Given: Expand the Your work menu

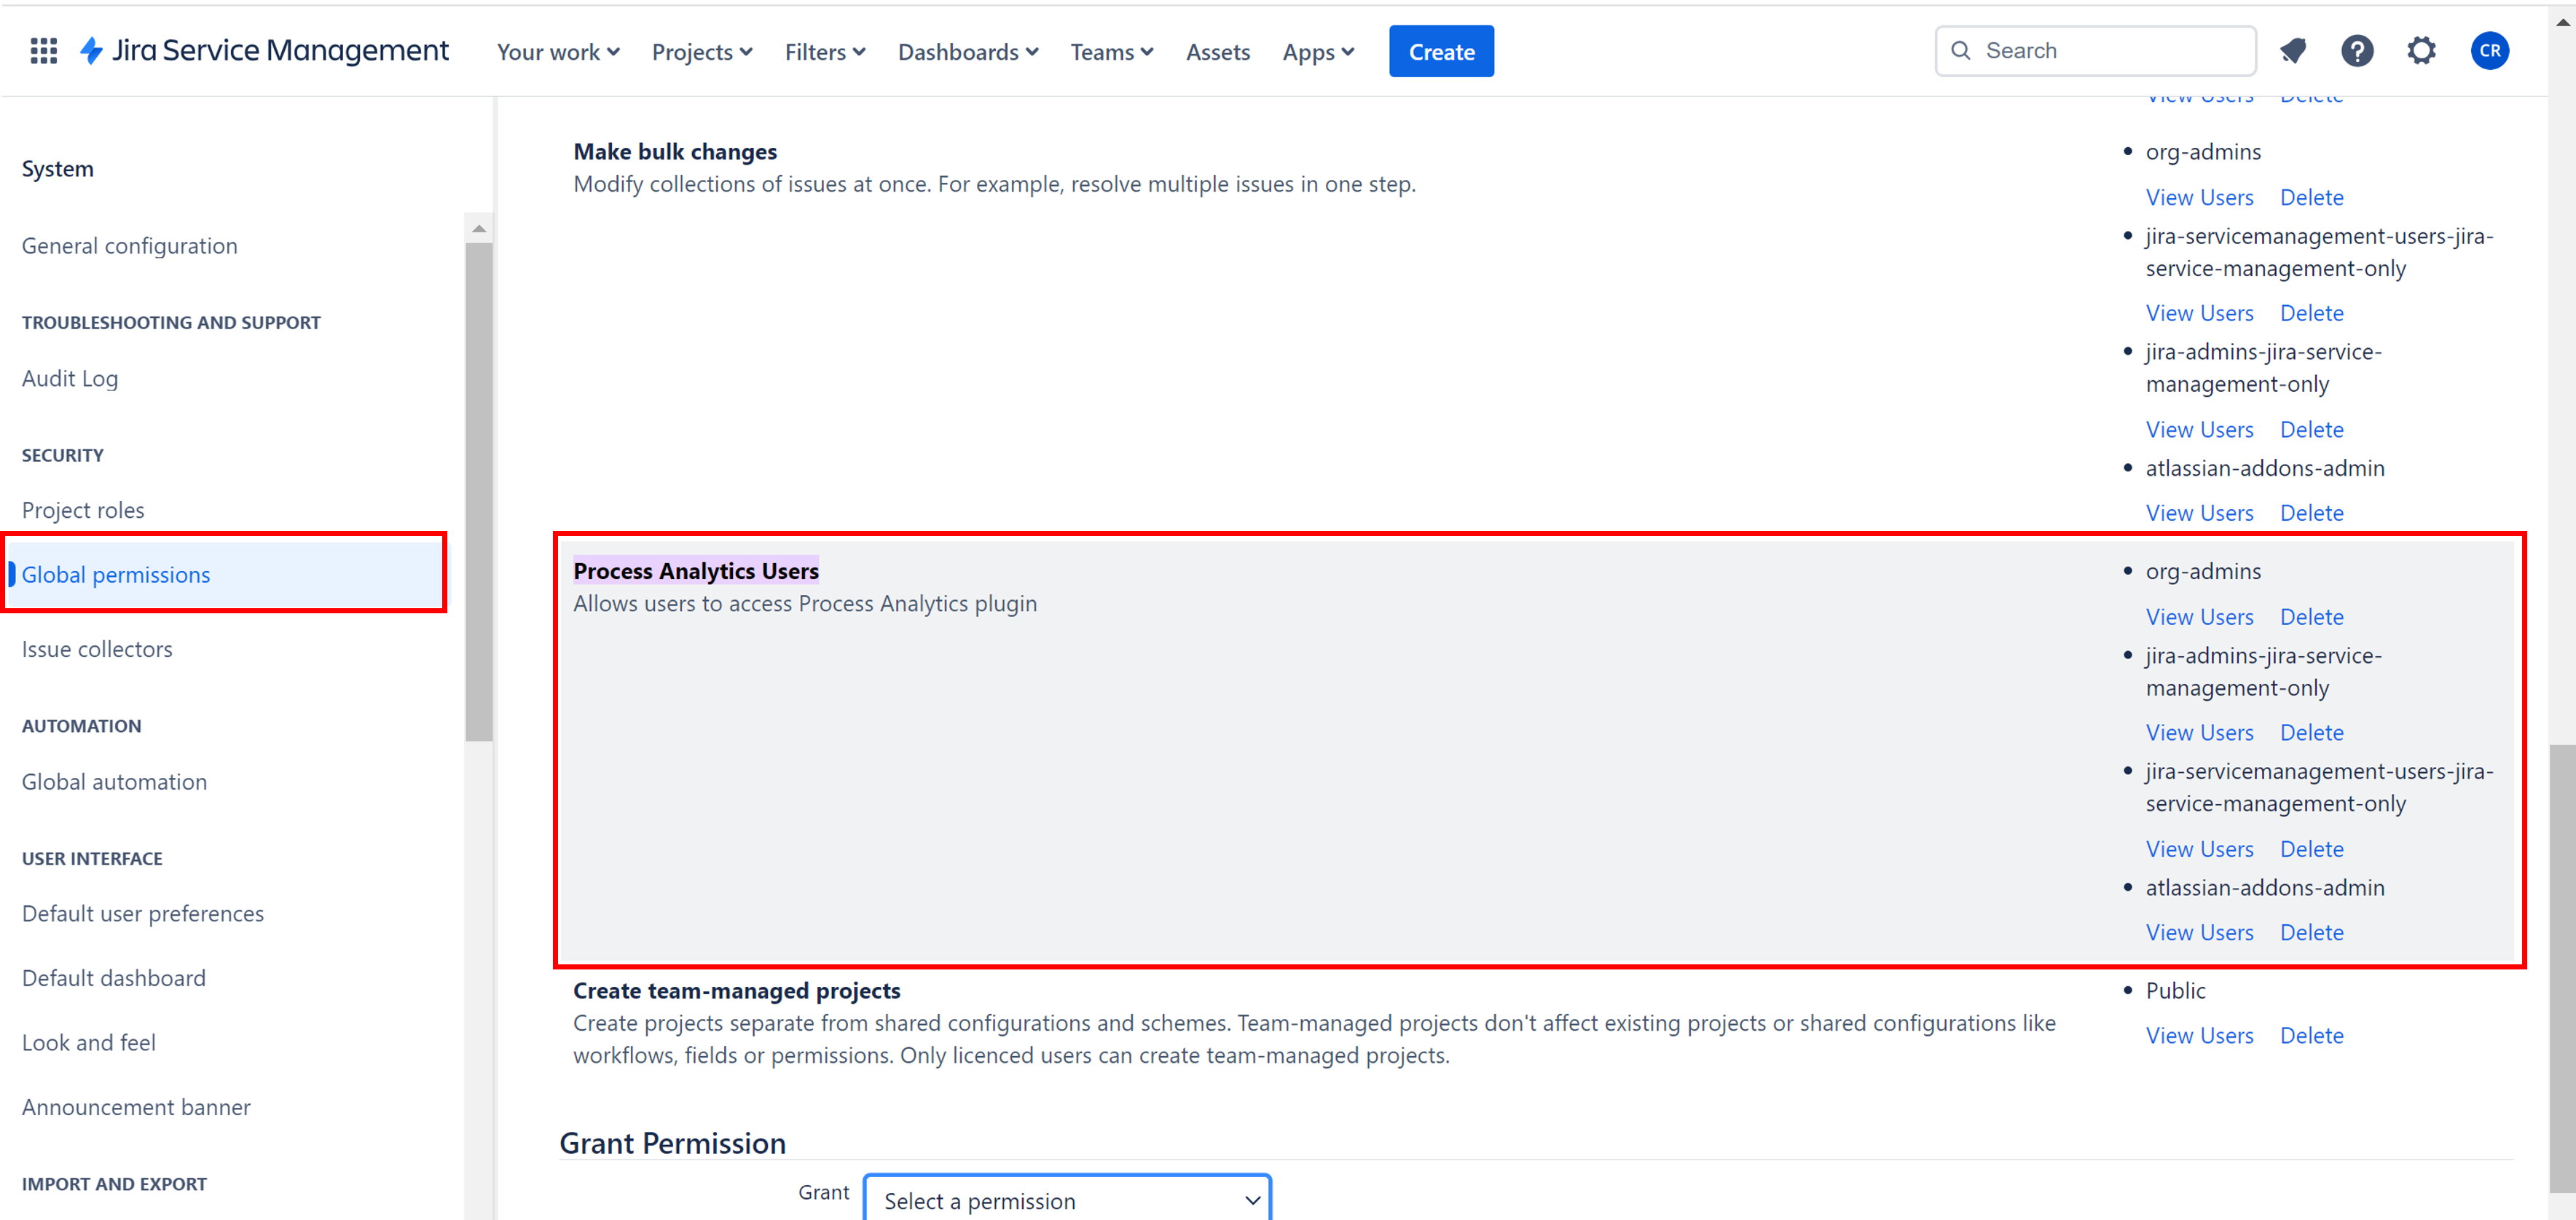Looking at the screenshot, I should pos(558,52).
